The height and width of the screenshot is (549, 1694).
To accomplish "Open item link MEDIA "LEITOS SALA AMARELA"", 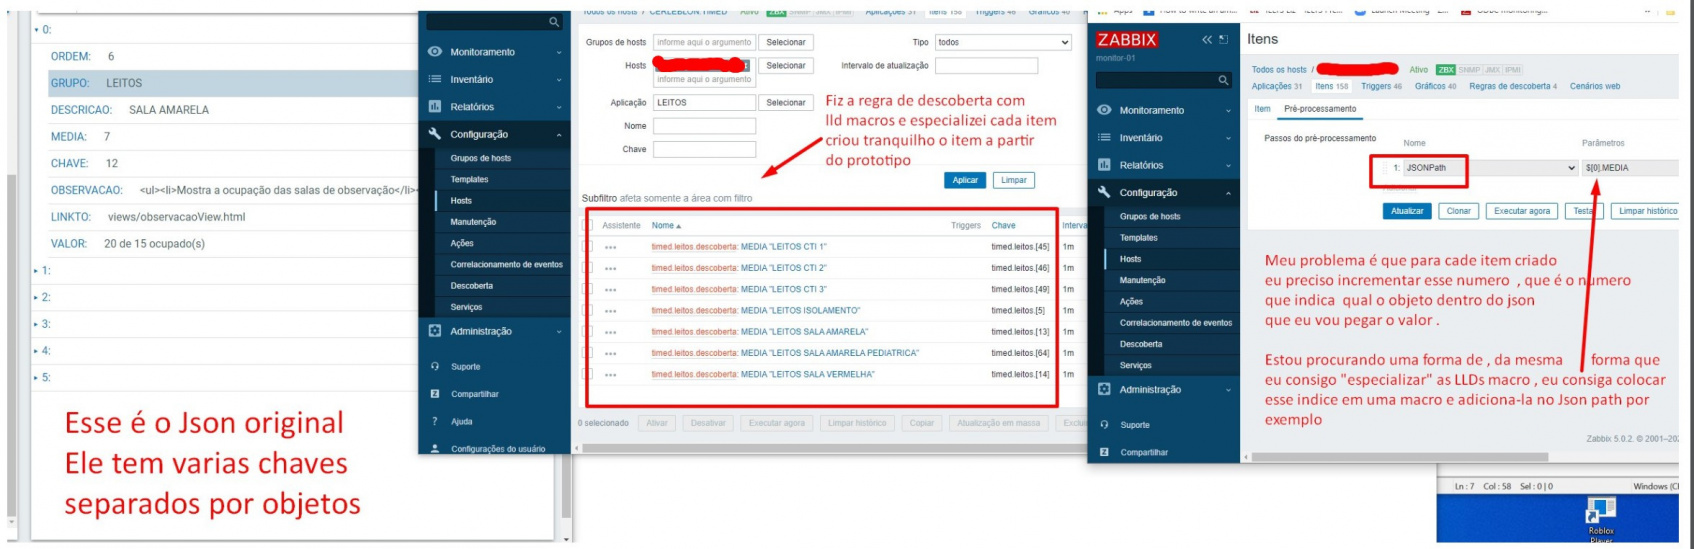I will tap(805, 332).
